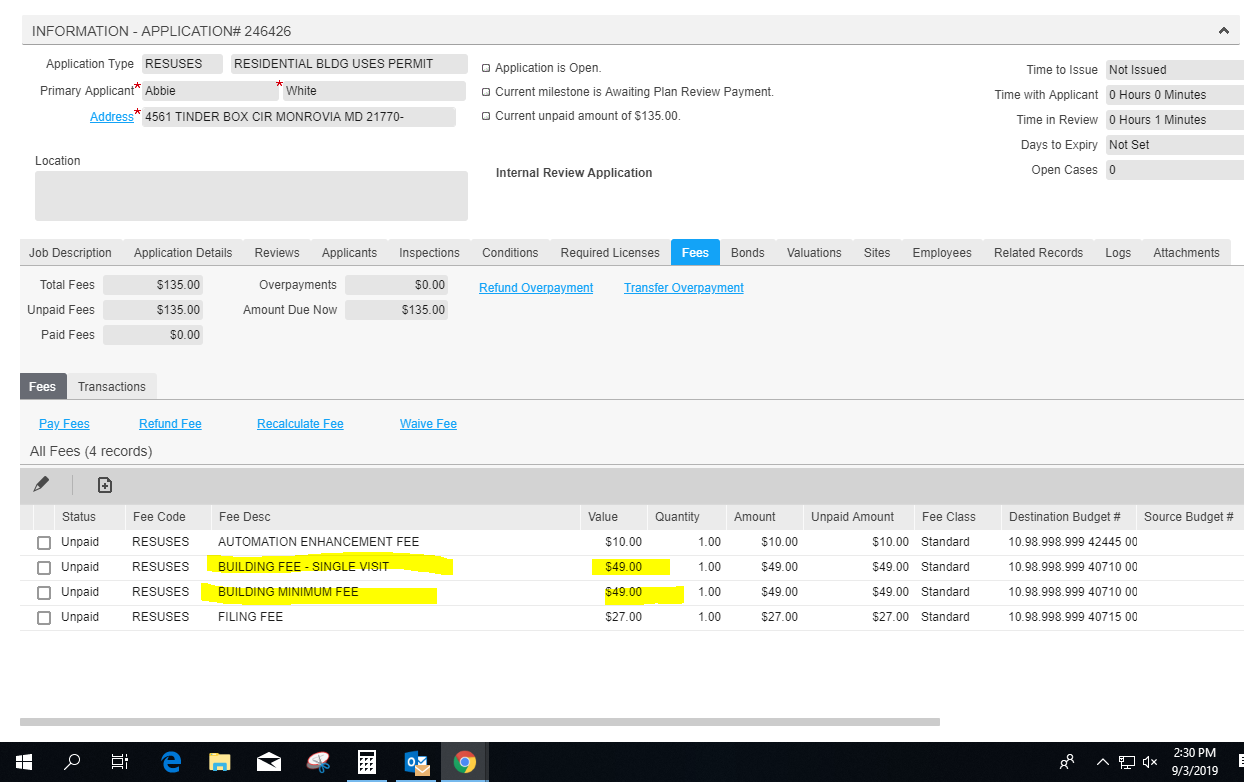Click FILING FEE description cell
1244x782 pixels.
(x=250, y=618)
